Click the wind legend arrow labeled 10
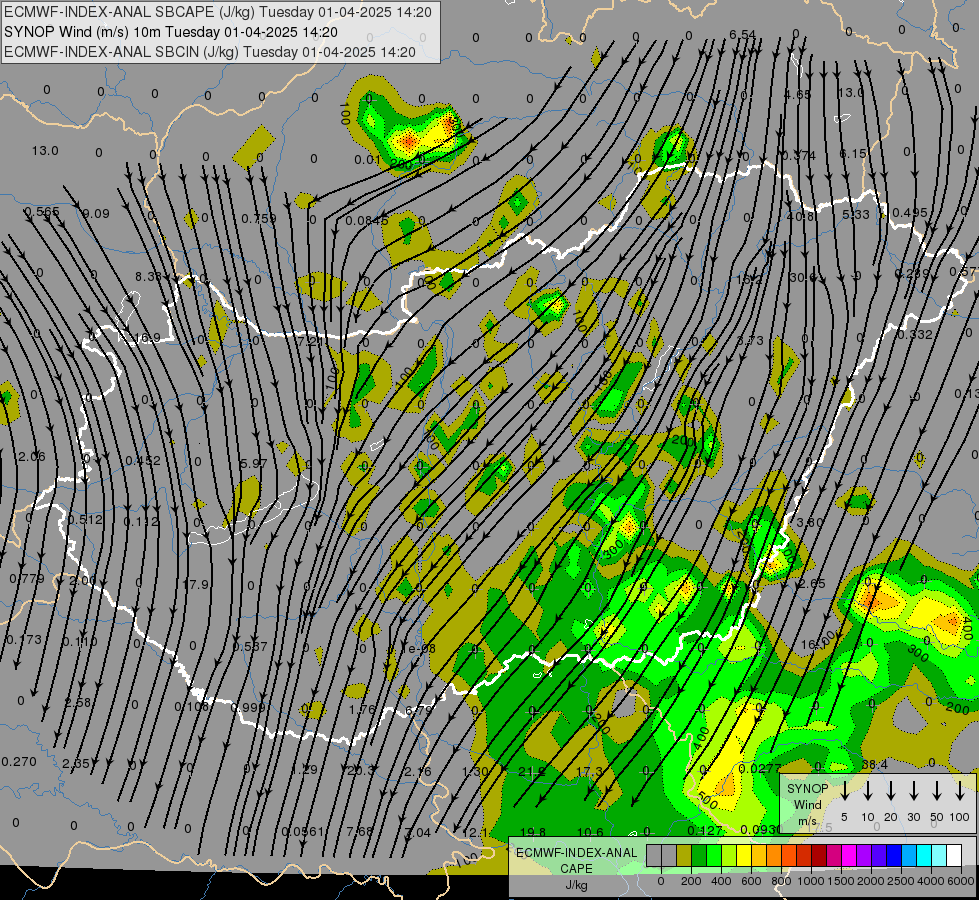This screenshot has width=979, height=900. click(x=868, y=790)
